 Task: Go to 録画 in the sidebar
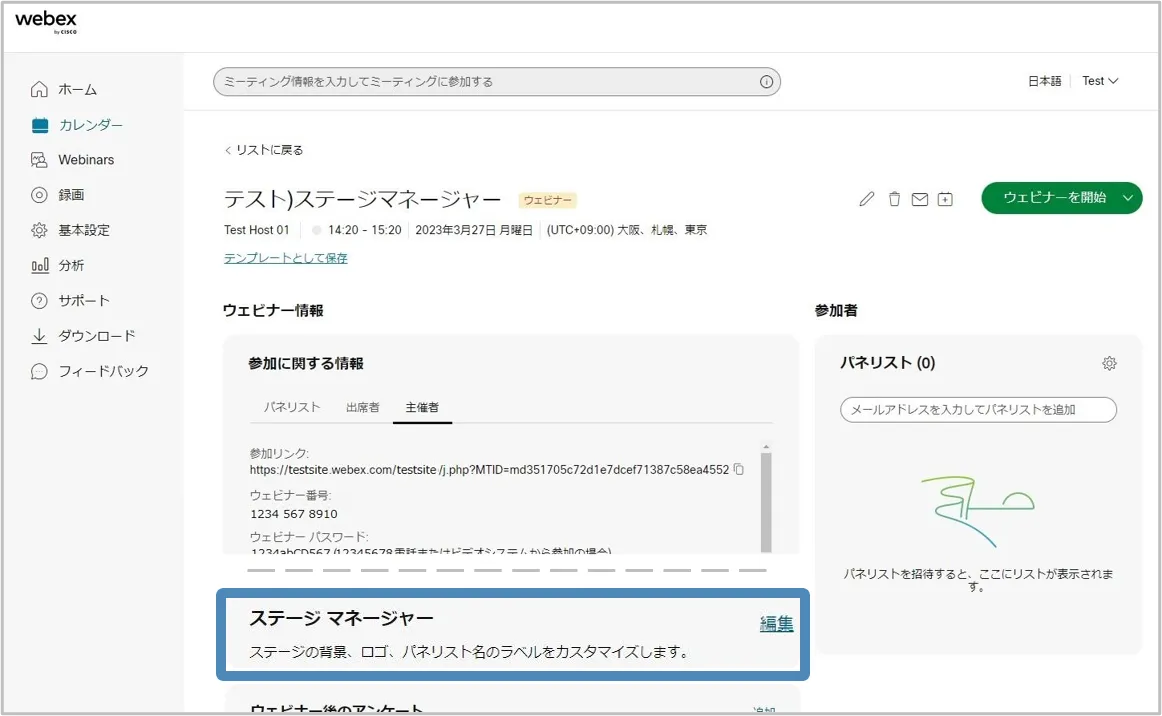pyautogui.click(x=71, y=195)
